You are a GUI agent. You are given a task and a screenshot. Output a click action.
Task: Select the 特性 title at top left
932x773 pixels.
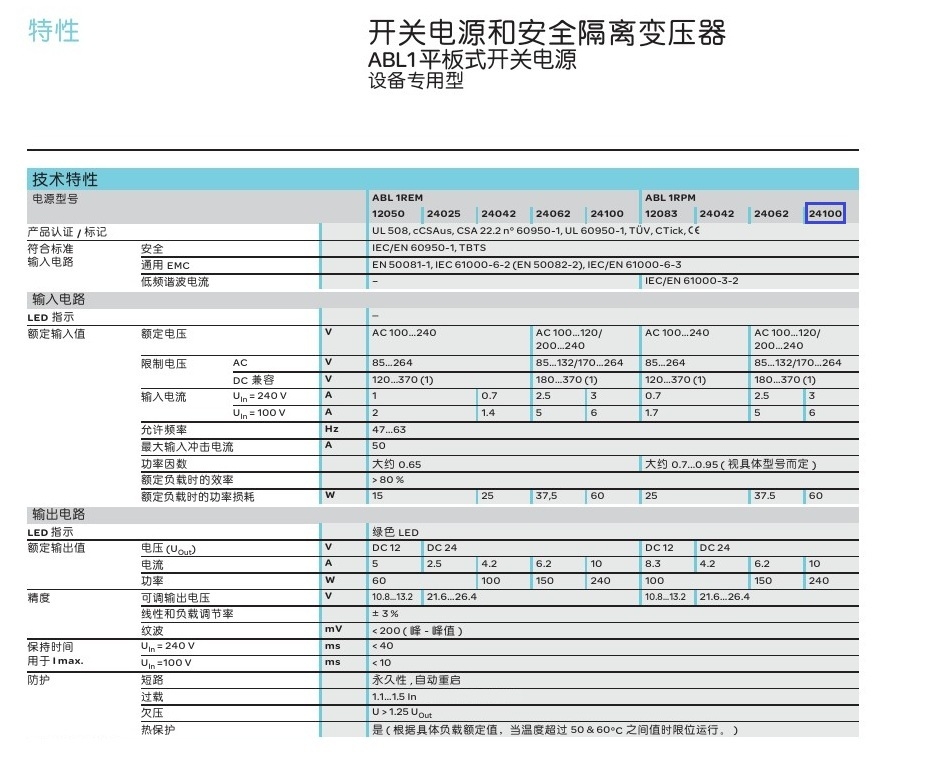click(53, 31)
